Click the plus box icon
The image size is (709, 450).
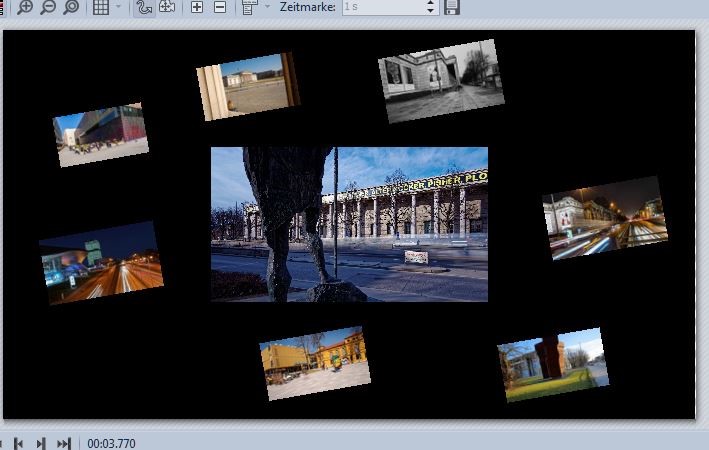(197, 7)
